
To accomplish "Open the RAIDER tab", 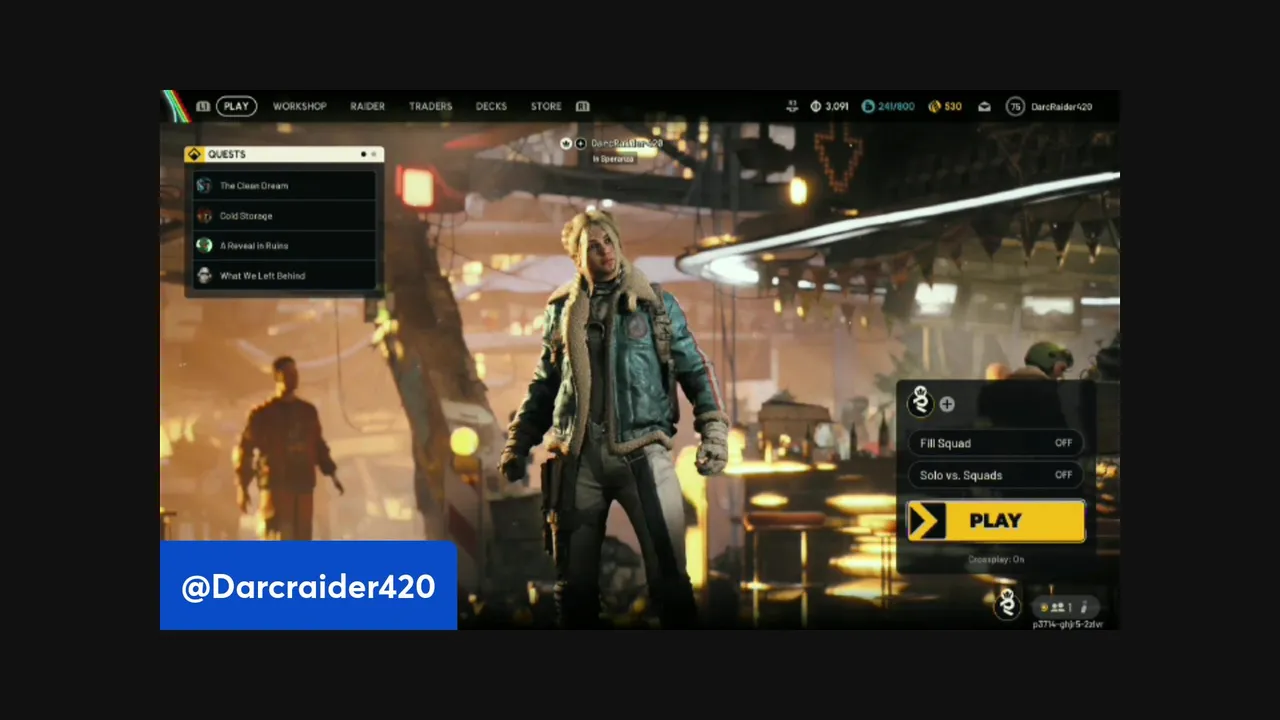I will [367, 106].
